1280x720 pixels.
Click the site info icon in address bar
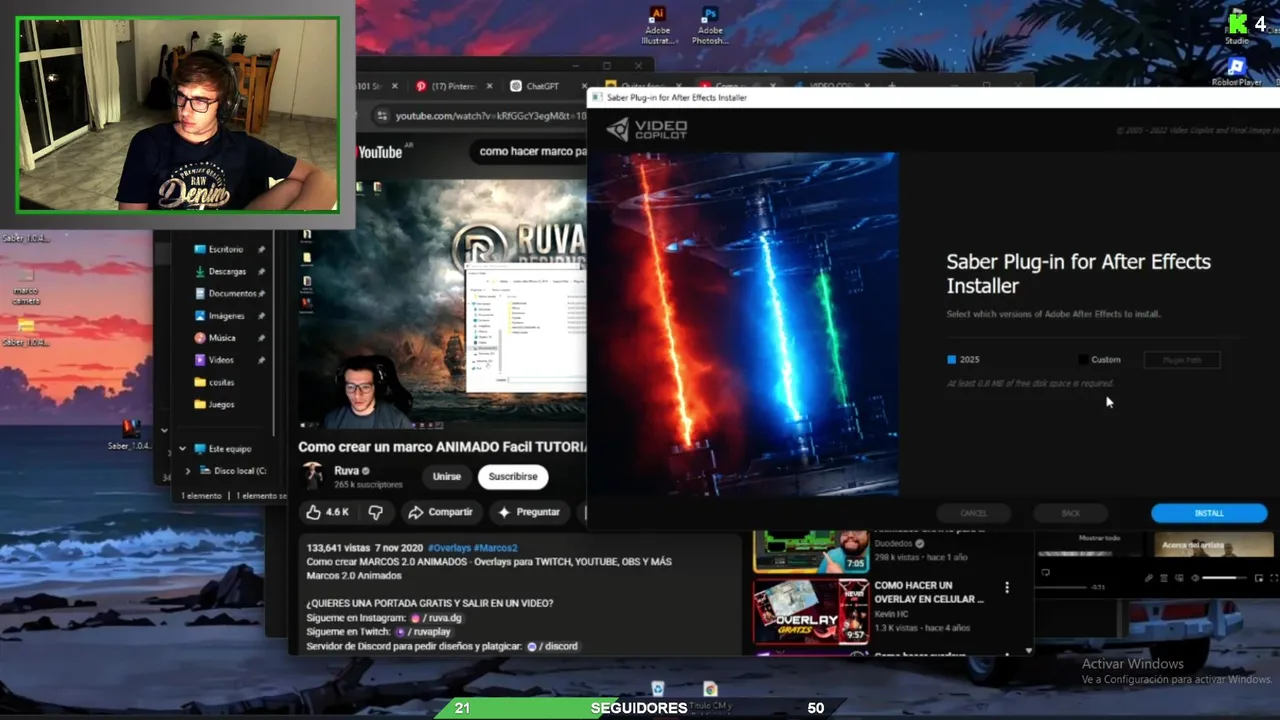point(381,116)
